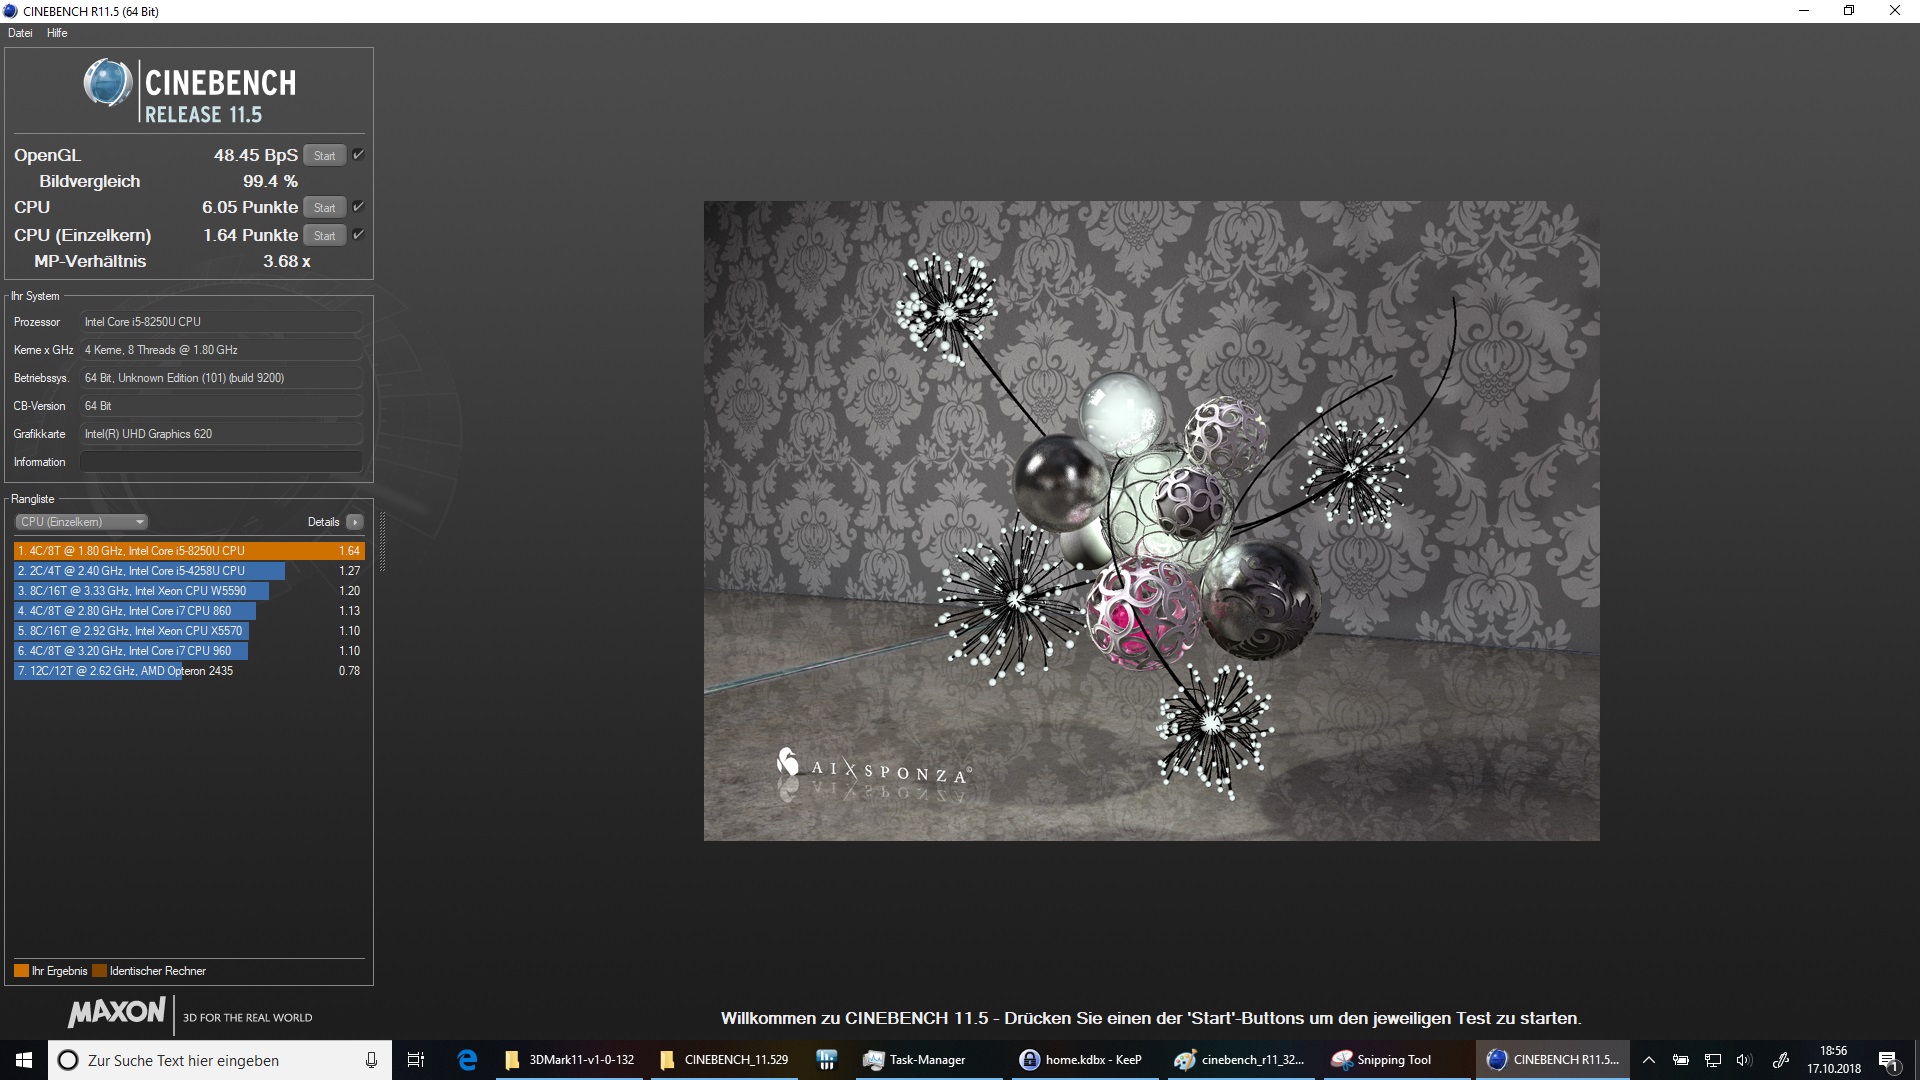Show hidden system tray icons
Image resolution: width=1920 pixels, height=1080 pixels.
click(1649, 1060)
